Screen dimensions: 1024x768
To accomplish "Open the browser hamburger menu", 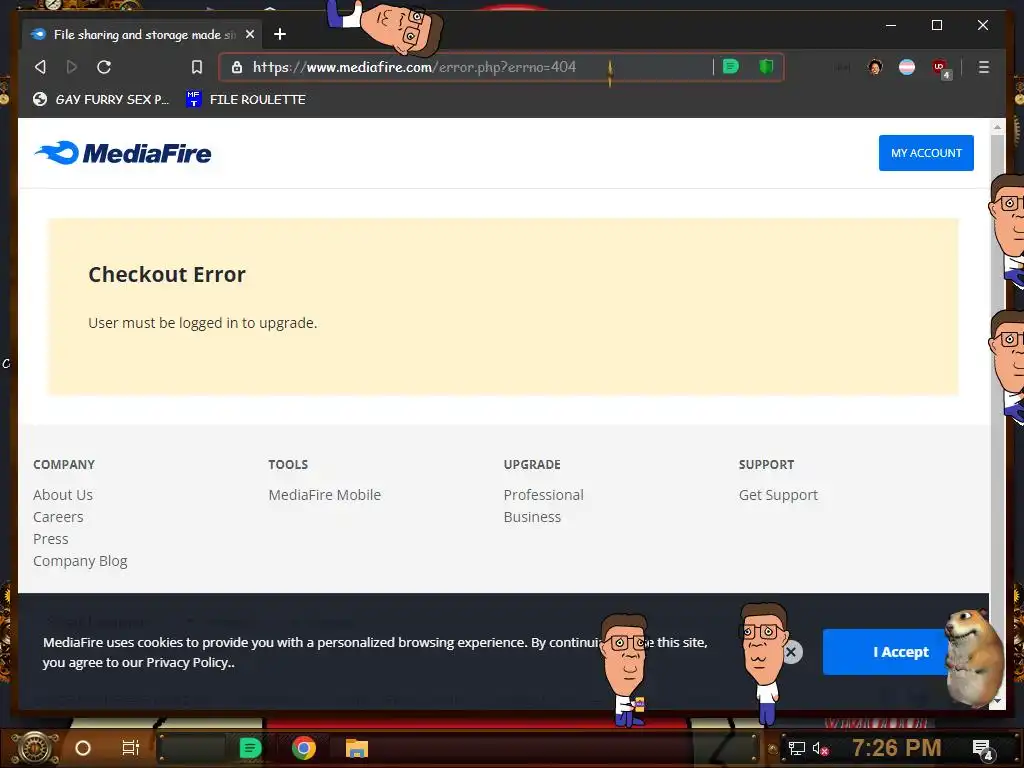I will (984, 67).
